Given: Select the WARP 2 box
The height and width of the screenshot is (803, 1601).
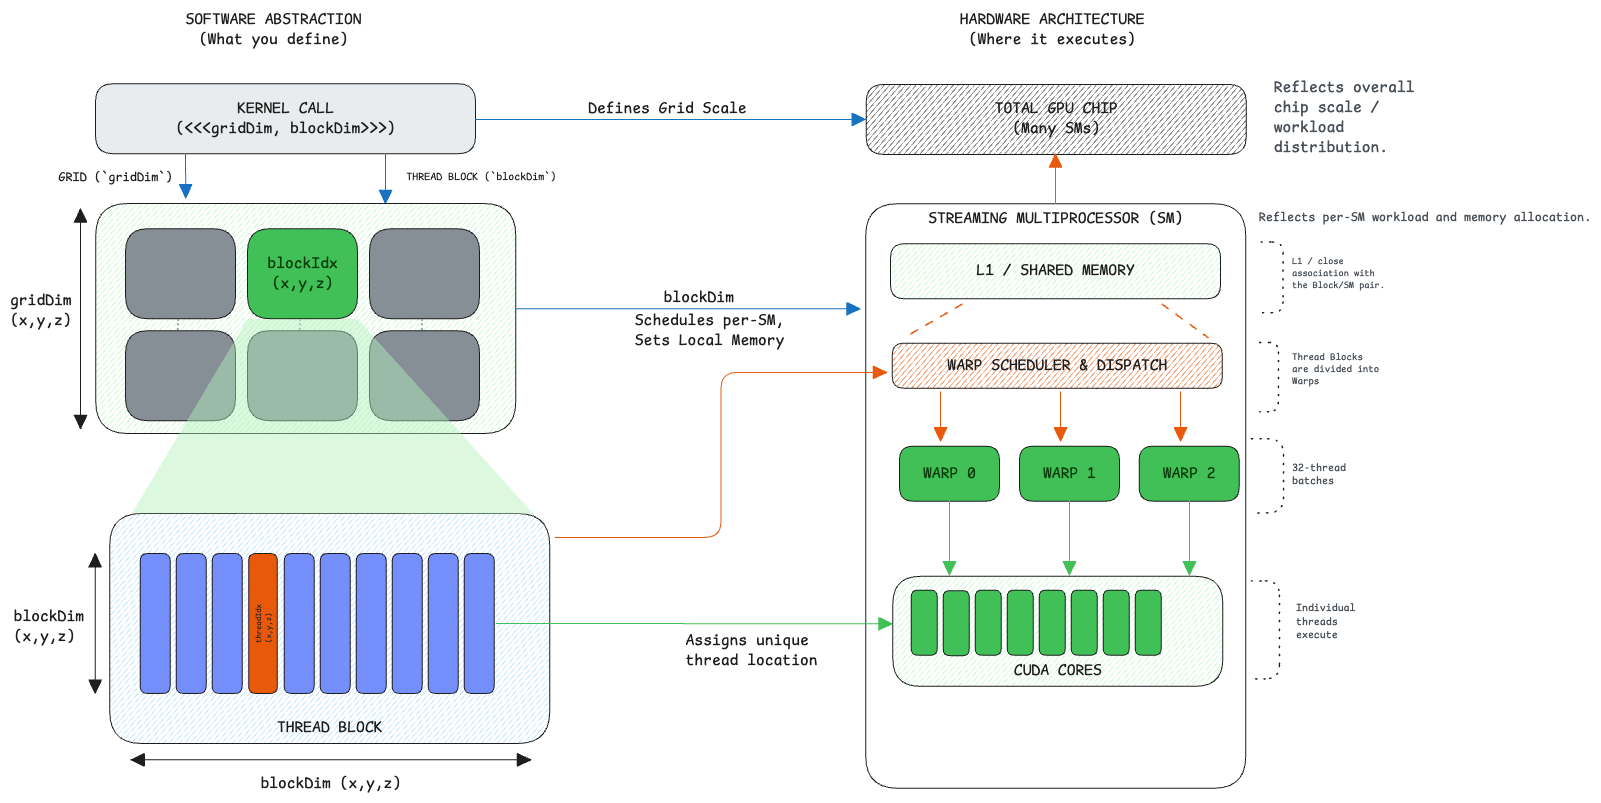Looking at the screenshot, I should pyautogui.click(x=1189, y=473).
